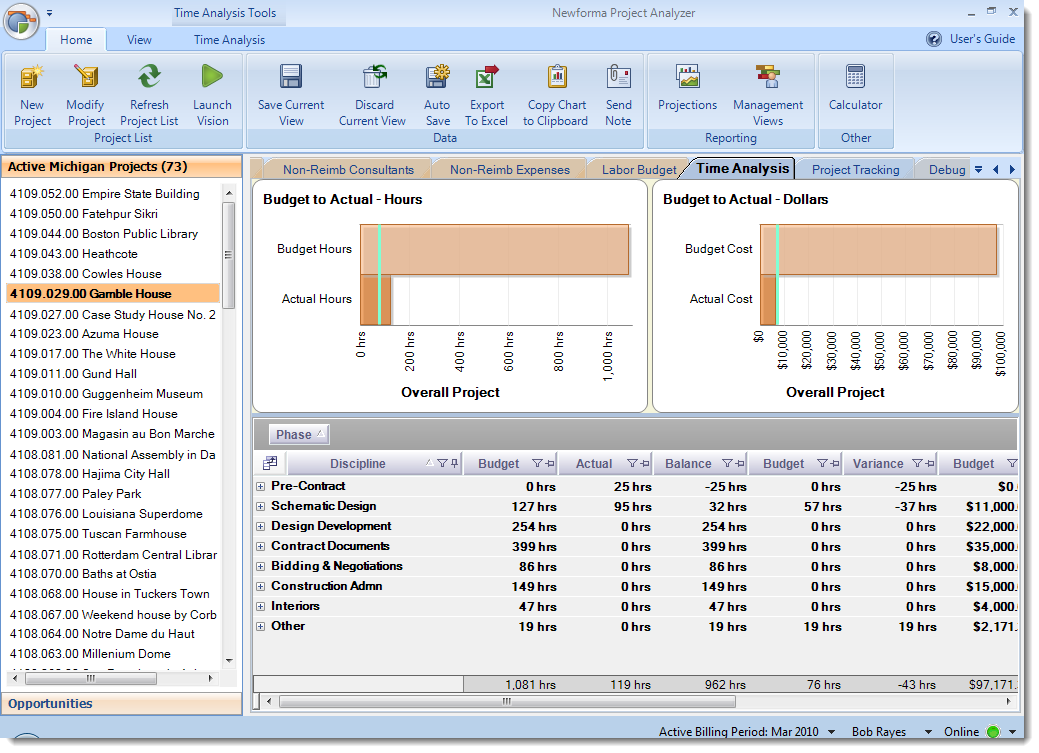Switch to the Project Tracking tab

pos(855,168)
